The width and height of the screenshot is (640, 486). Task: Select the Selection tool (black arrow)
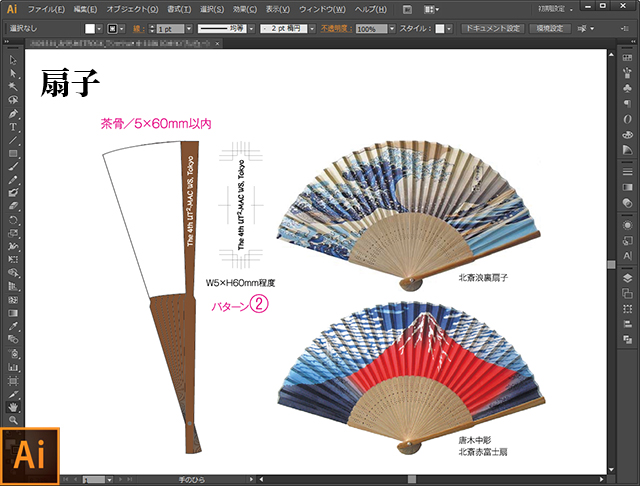pos(13,60)
